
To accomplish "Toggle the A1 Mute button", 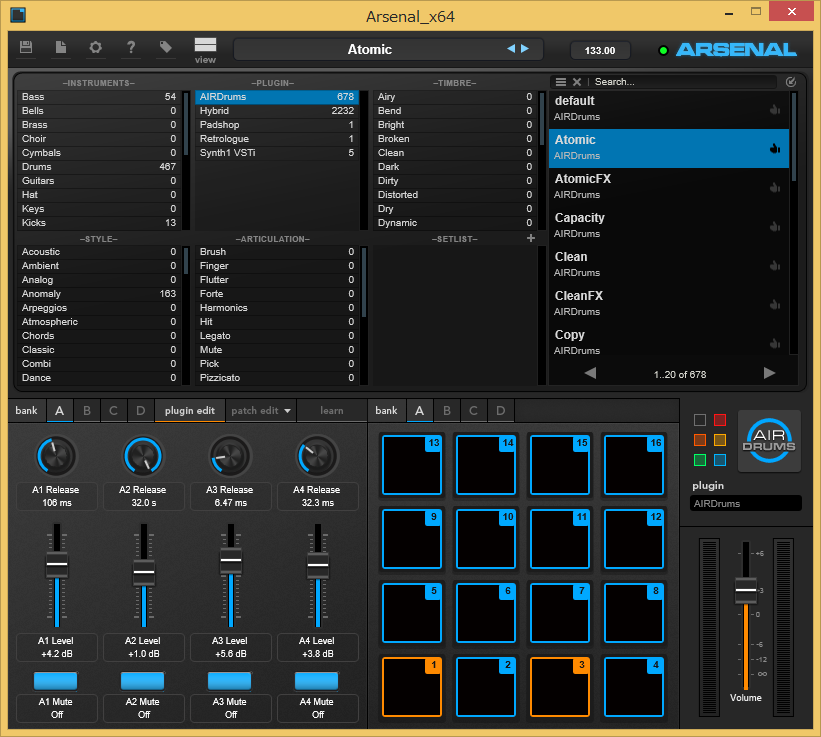I will point(56,680).
